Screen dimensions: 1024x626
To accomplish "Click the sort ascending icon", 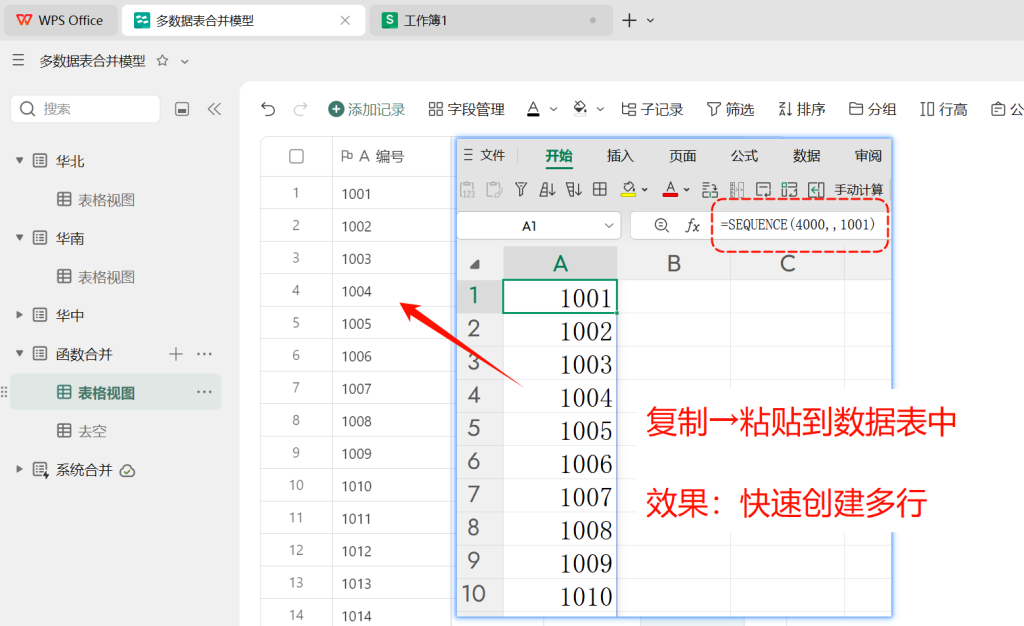I will click(547, 189).
